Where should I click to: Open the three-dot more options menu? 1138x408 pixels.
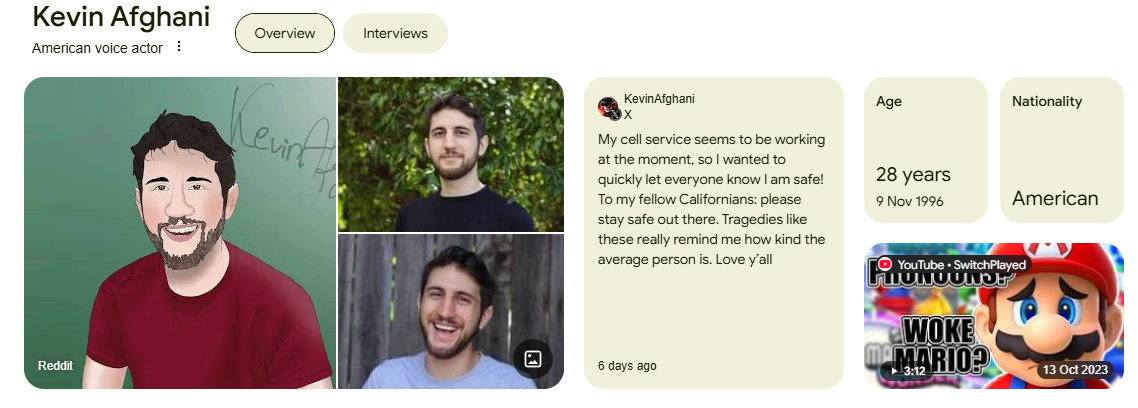coord(179,47)
